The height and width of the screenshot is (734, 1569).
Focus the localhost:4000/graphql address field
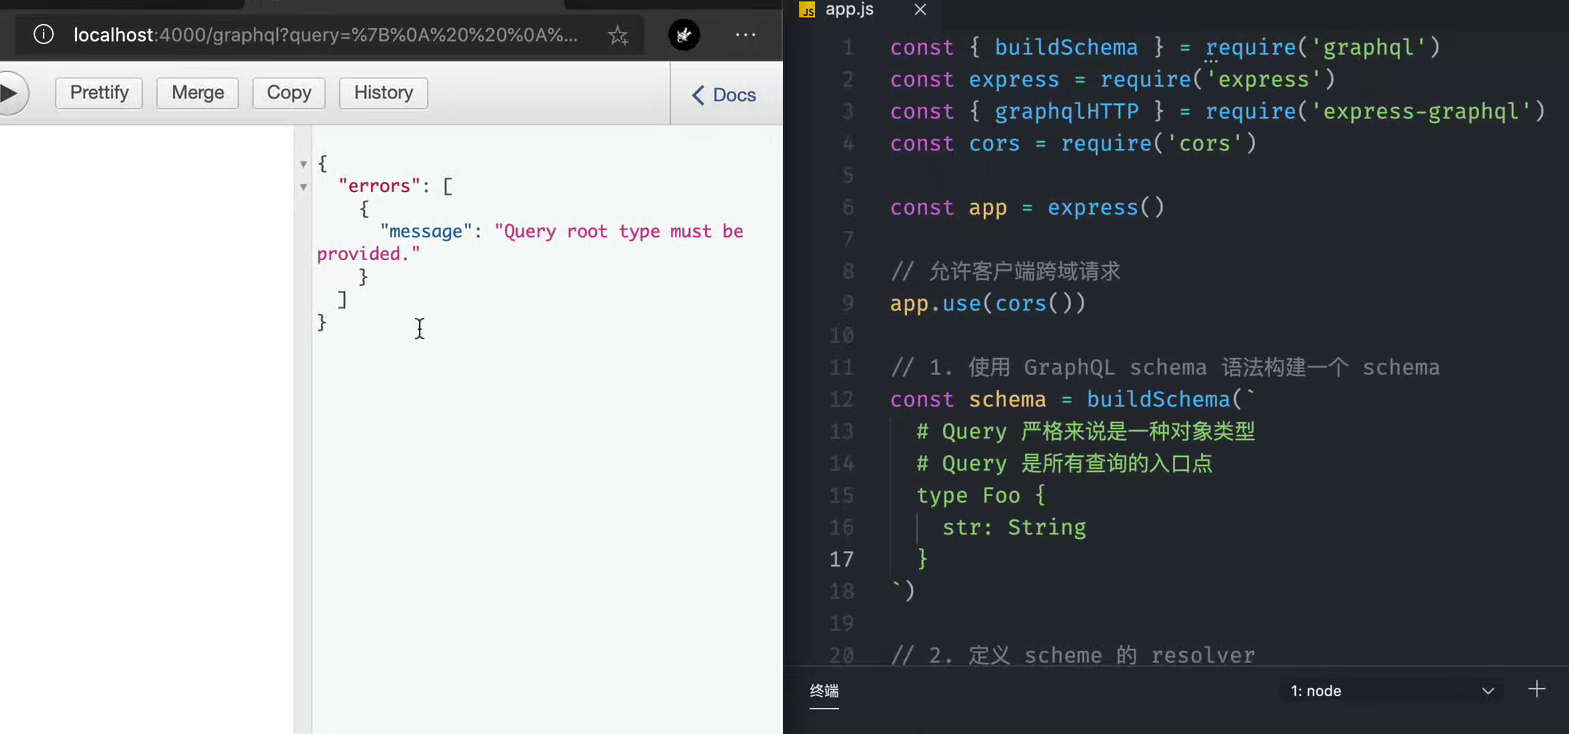(325, 35)
